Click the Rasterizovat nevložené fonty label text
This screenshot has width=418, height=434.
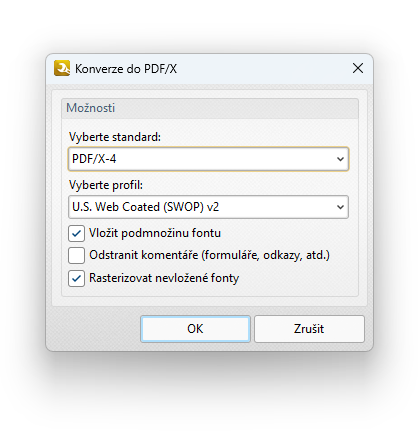point(164,278)
